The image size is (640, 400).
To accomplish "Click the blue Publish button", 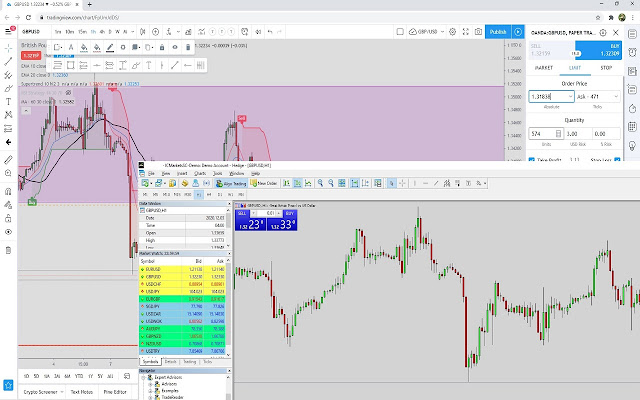I will [498, 32].
